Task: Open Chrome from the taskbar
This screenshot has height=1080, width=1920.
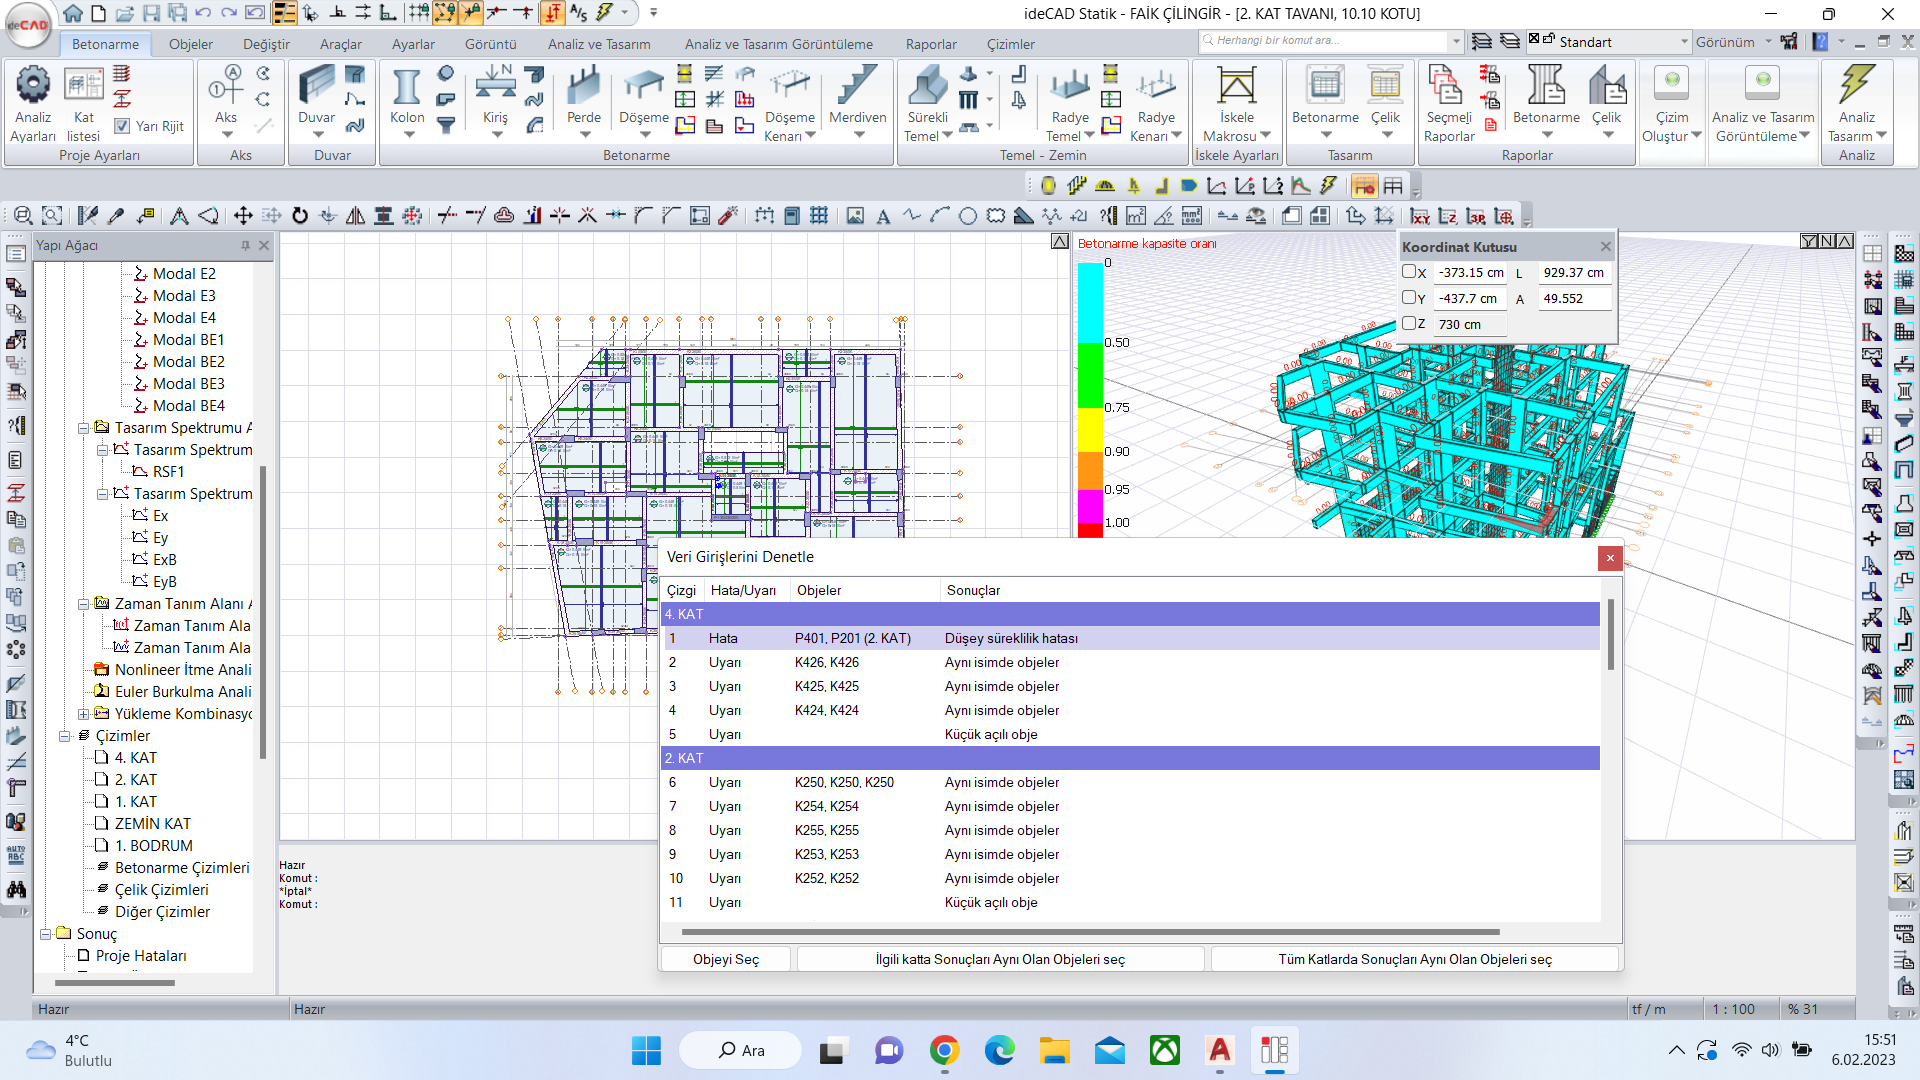Action: point(944,1050)
